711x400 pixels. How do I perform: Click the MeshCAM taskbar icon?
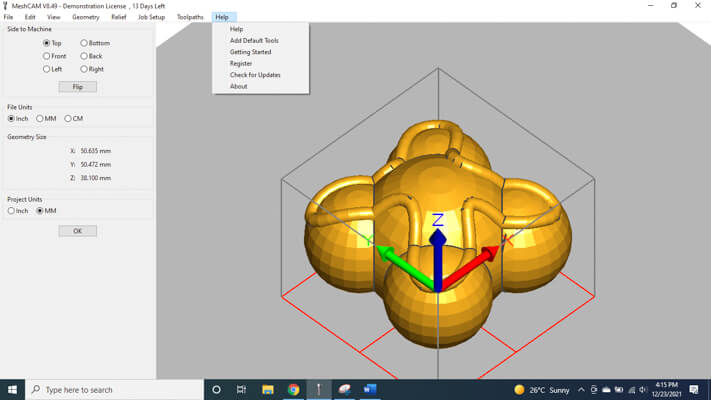pyautogui.click(x=319, y=389)
